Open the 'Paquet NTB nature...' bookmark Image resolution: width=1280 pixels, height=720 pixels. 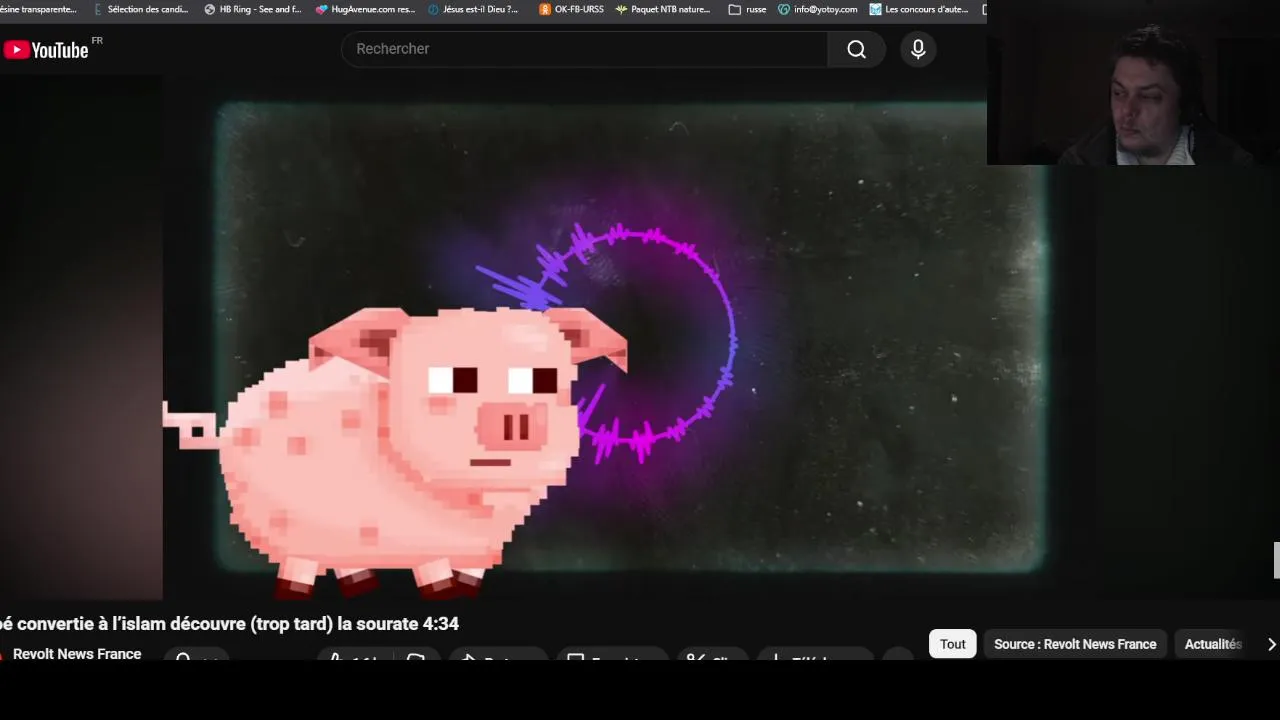coord(663,9)
